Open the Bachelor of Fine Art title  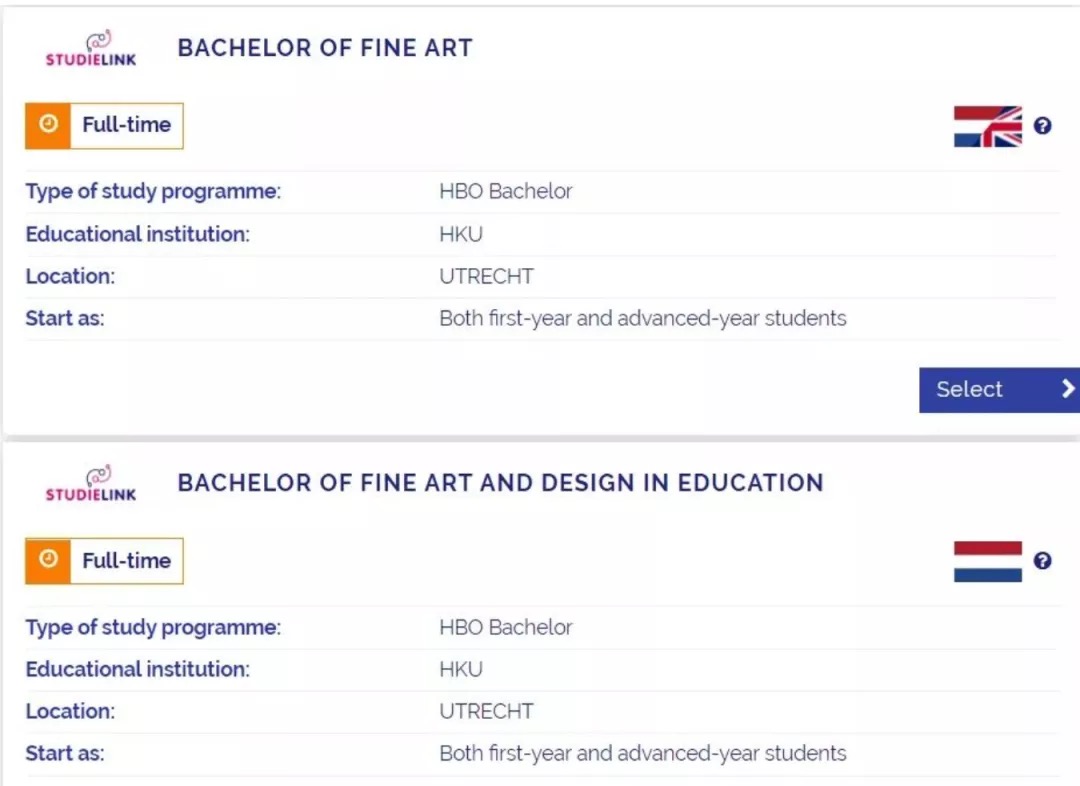coord(325,48)
